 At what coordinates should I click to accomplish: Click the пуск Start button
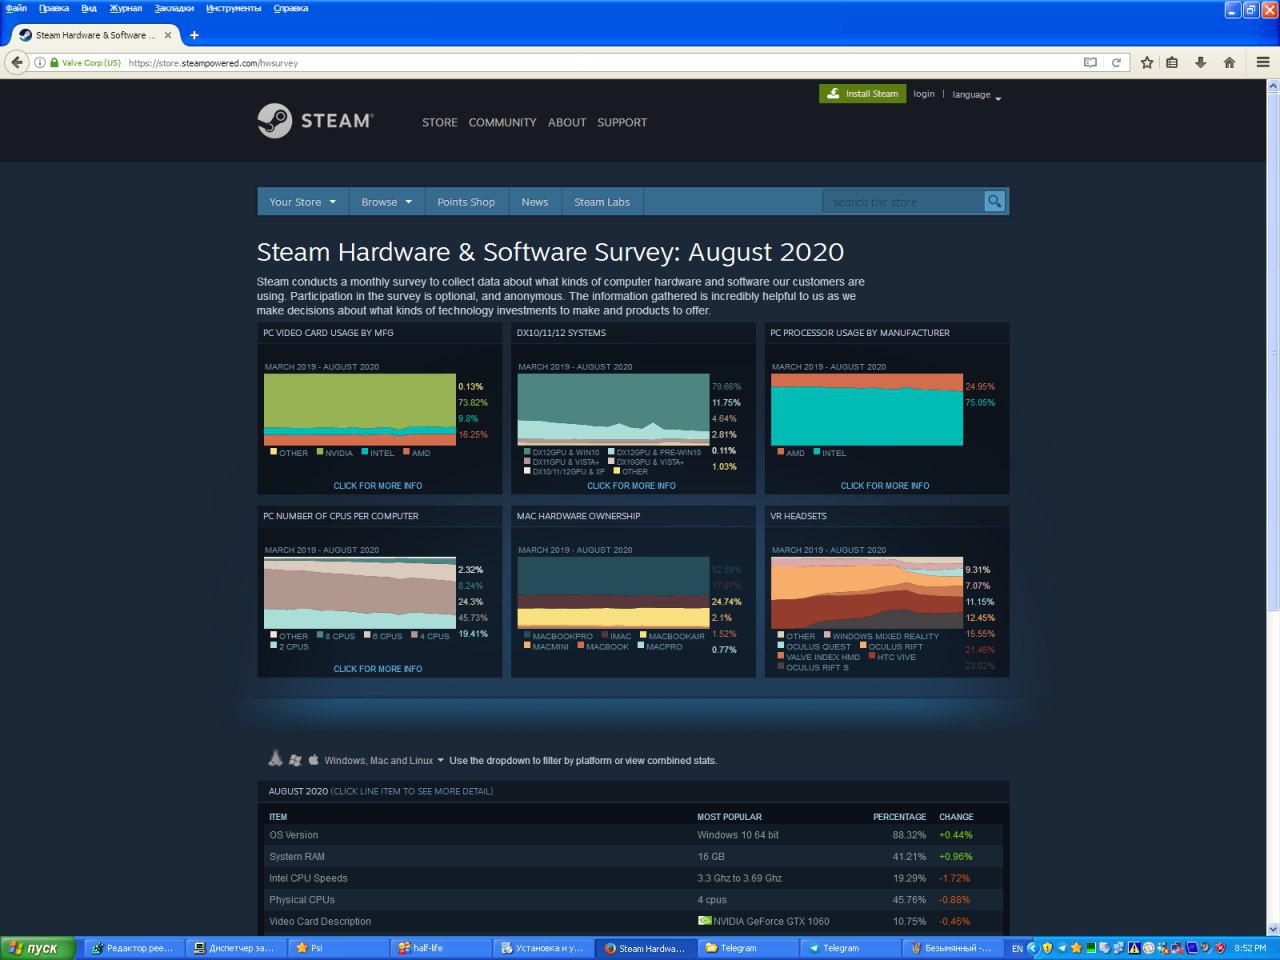(x=37, y=948)
